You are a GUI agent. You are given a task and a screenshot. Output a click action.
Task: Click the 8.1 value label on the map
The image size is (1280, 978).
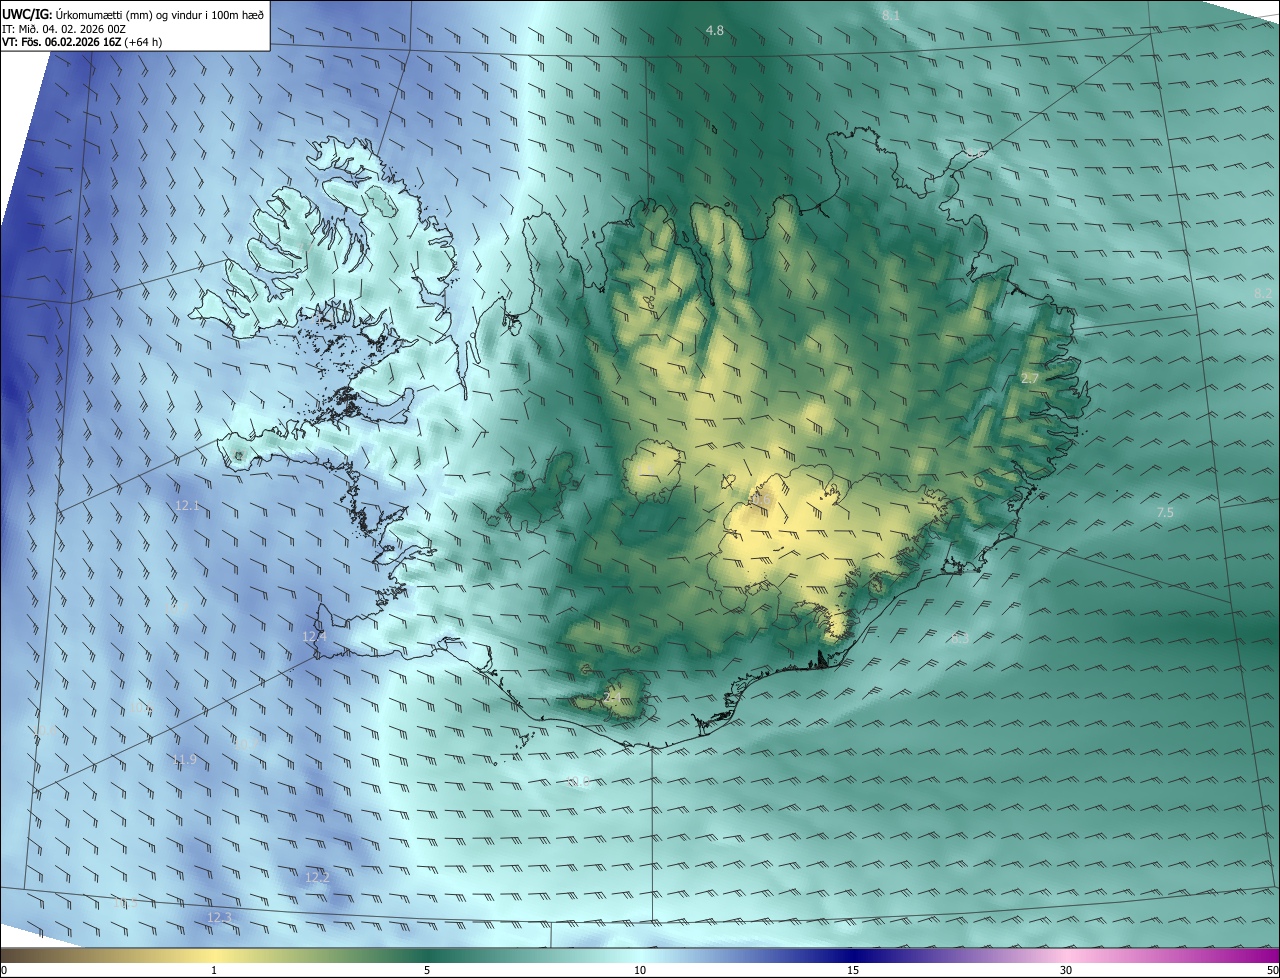[891, 15]
